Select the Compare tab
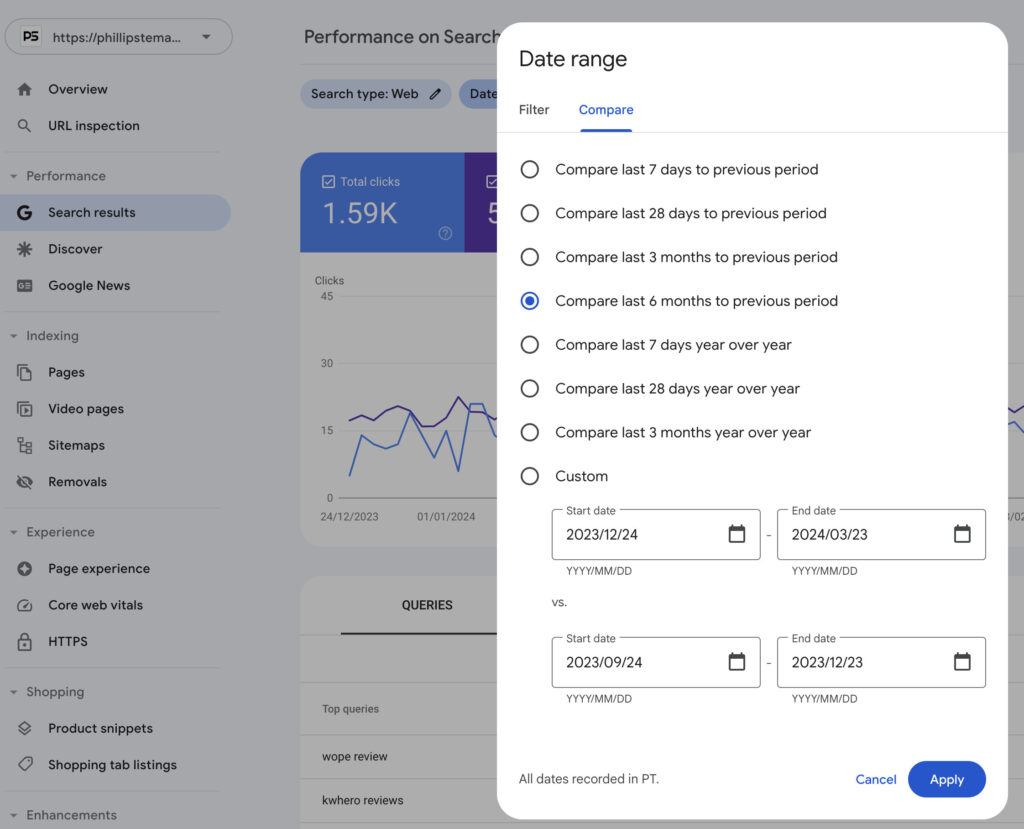The height and width of the screenshot is (829, 1024). click(606, 110)
